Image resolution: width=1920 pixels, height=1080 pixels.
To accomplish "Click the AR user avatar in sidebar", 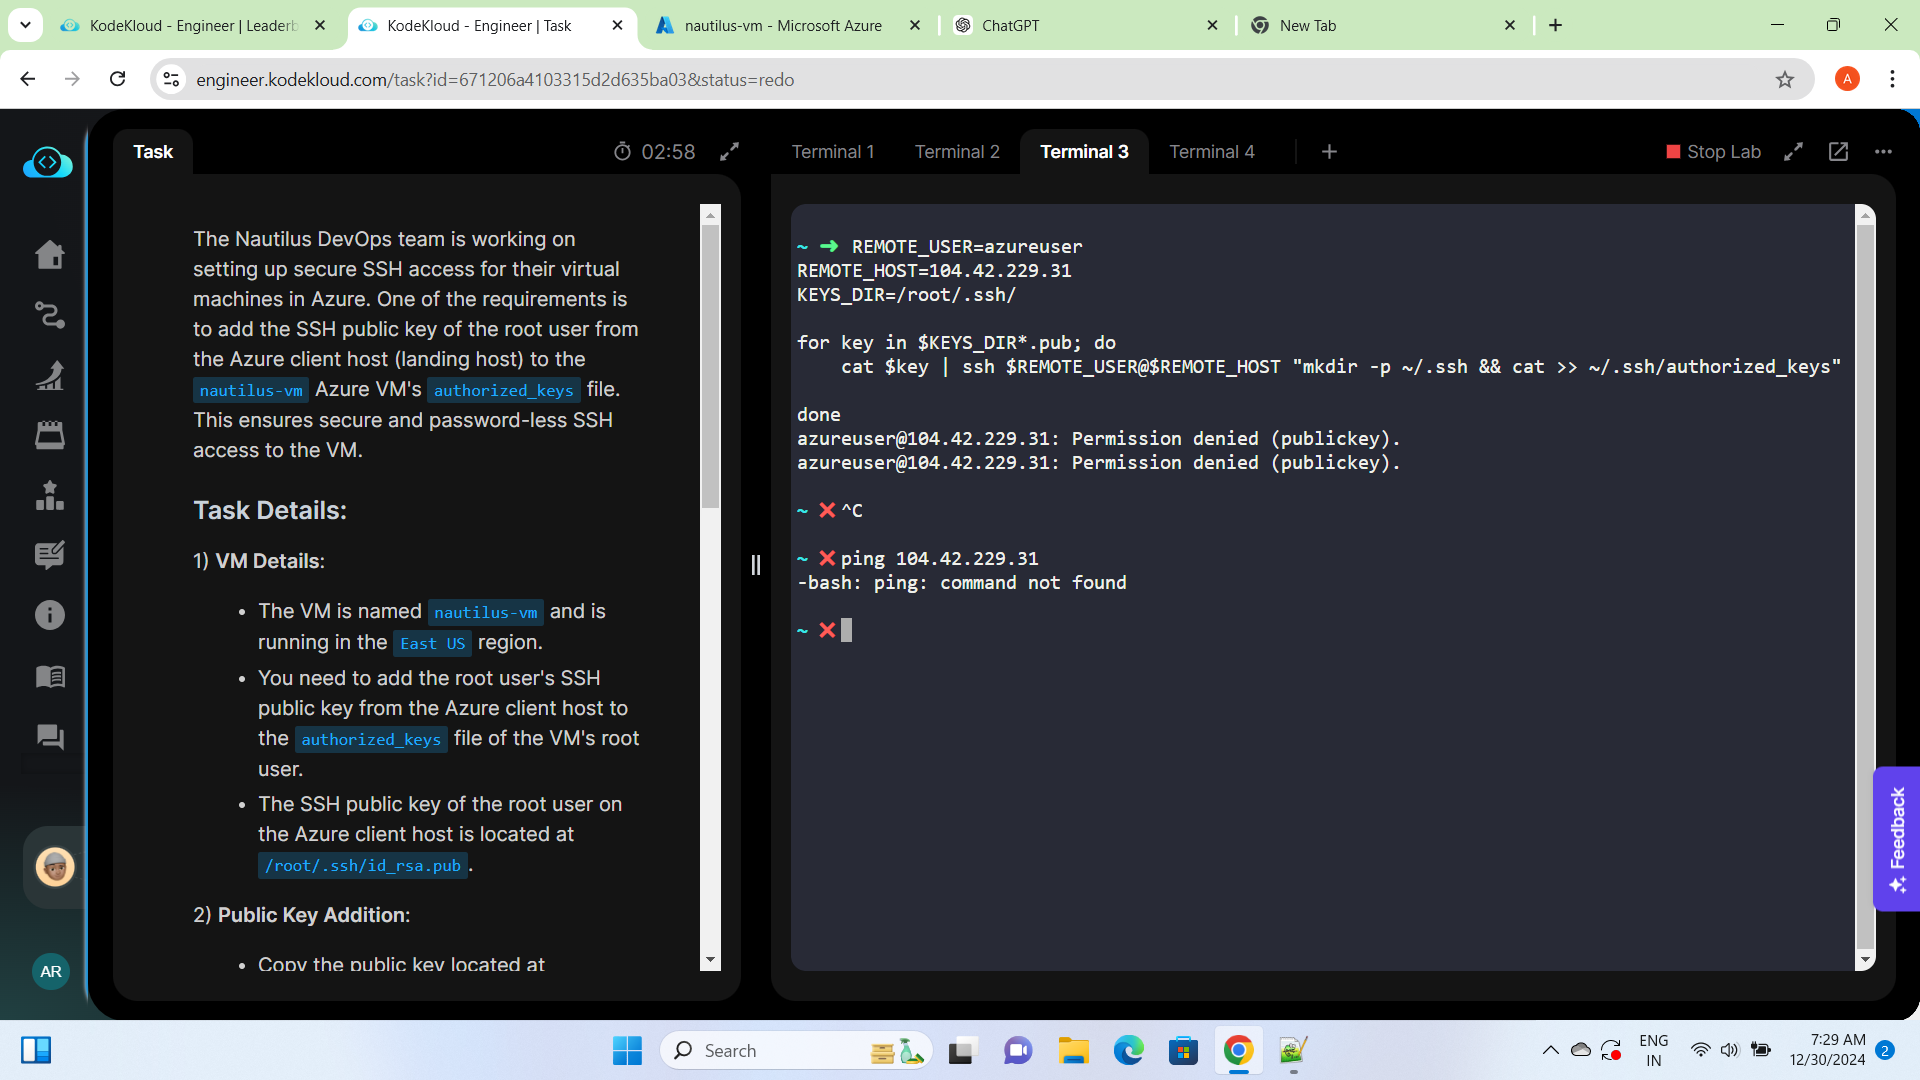I will point(51,971).
